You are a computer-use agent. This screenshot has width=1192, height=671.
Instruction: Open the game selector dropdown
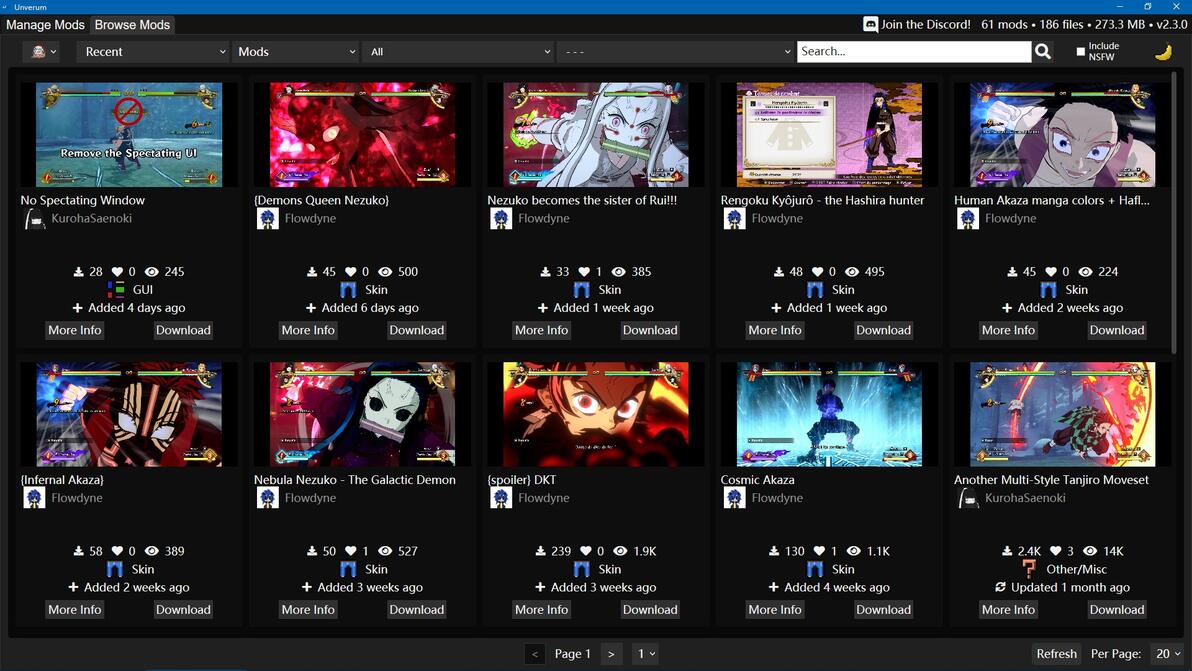tap(43, 52)
